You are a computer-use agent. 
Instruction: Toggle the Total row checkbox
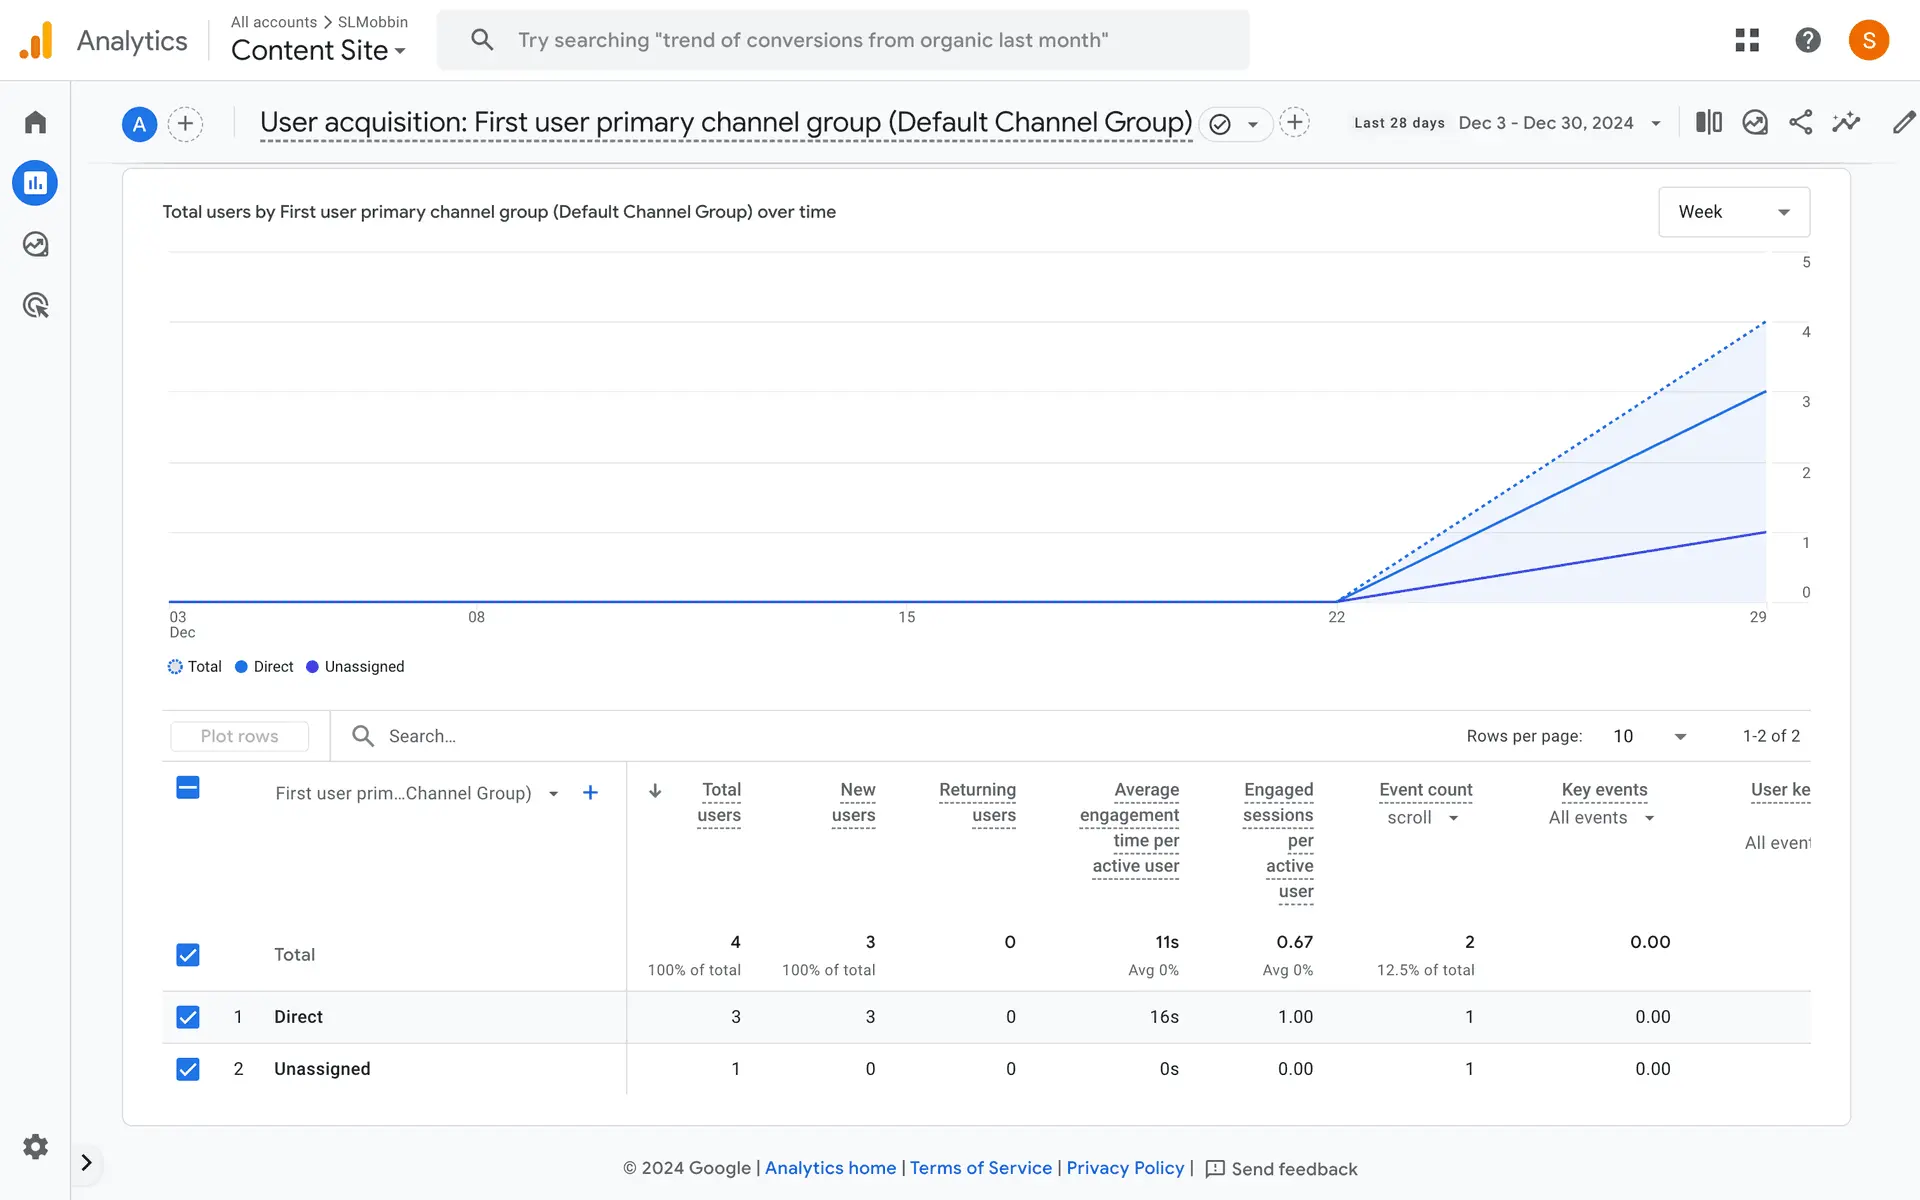tap(188, 955)
